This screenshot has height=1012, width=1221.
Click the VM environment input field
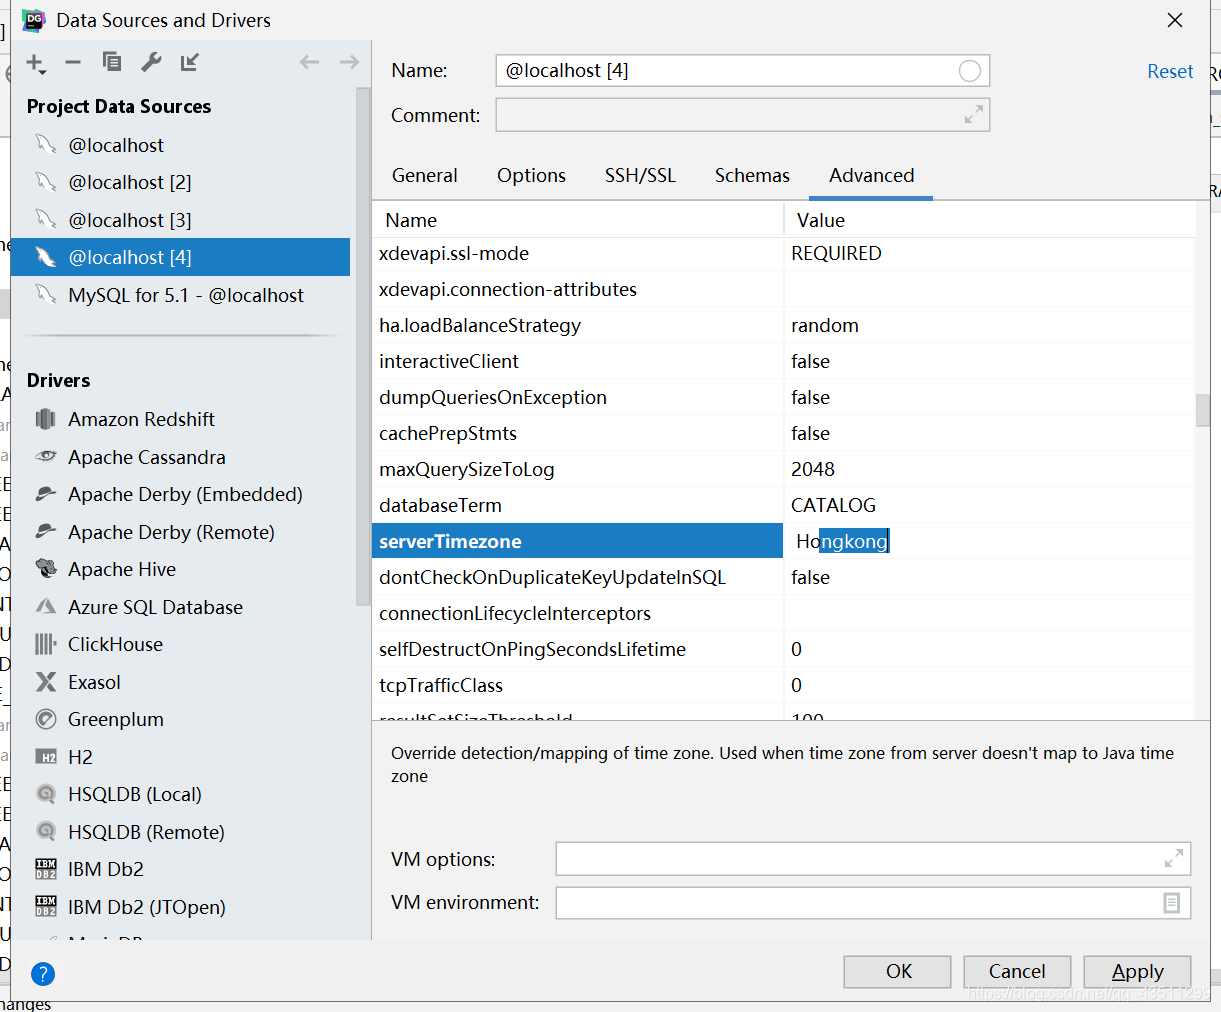point(873,903)
